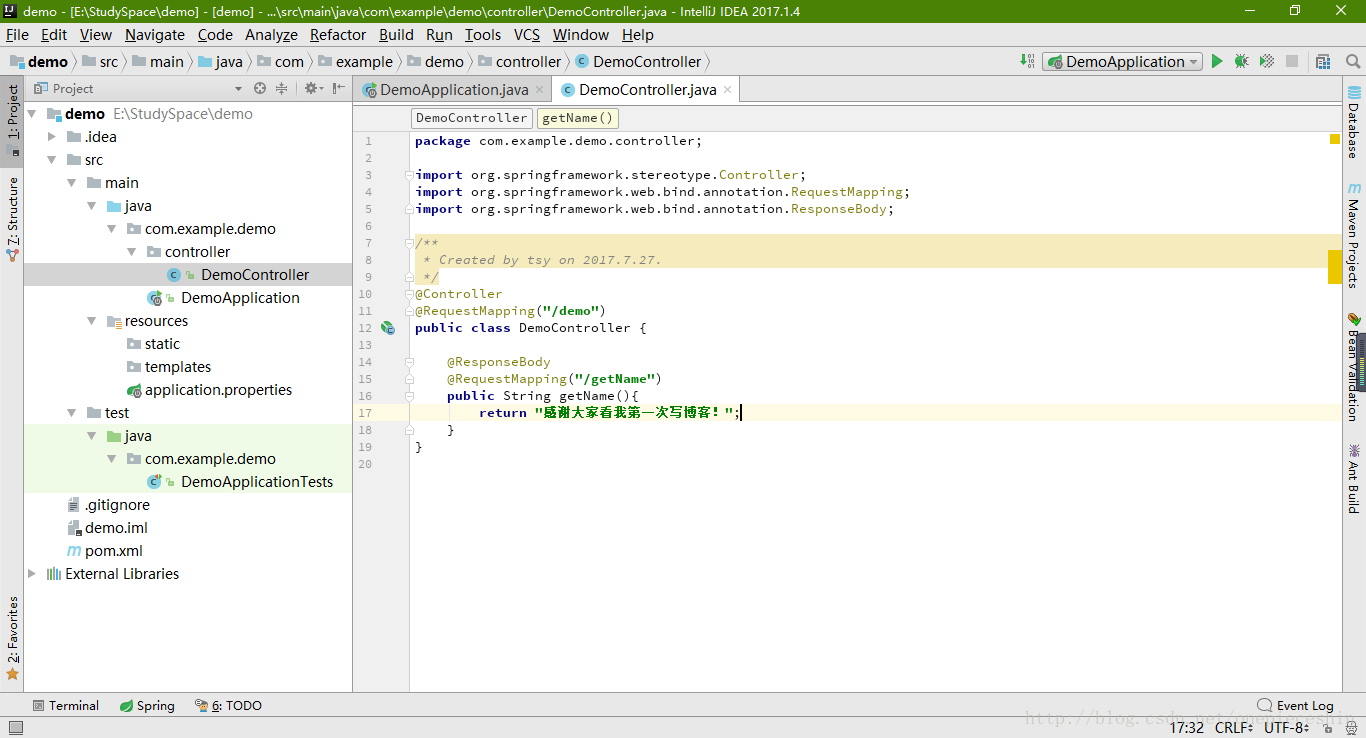1366x738 pixels.
Task: Click the yellow warning marker in editor stripe
Action: click(1334, 139)
